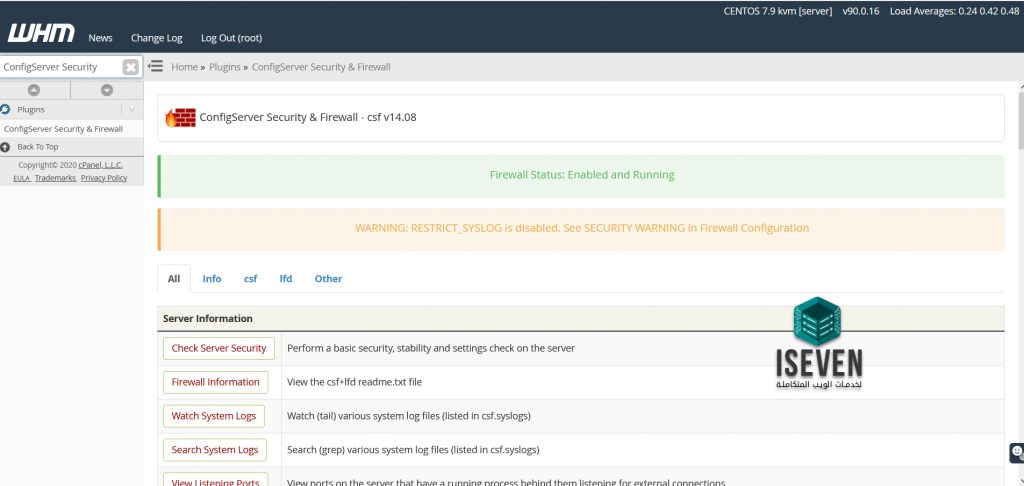Click 'View the csf+lfd readme.txt file' description
The height and width of the screenshot is (486, 1024).
(x=355, y=382)
